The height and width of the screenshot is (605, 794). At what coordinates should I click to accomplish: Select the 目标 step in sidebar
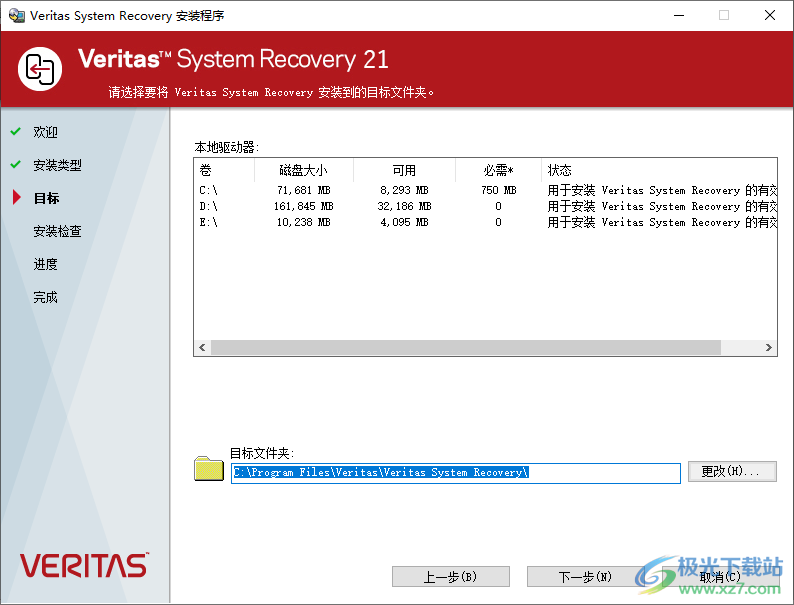[46, 198]
